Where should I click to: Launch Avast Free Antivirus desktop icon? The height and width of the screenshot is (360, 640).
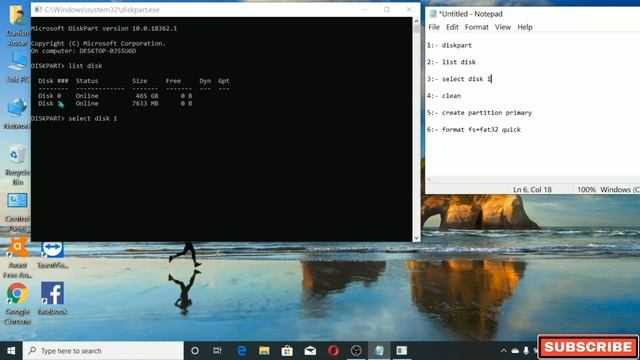(17, 258)
